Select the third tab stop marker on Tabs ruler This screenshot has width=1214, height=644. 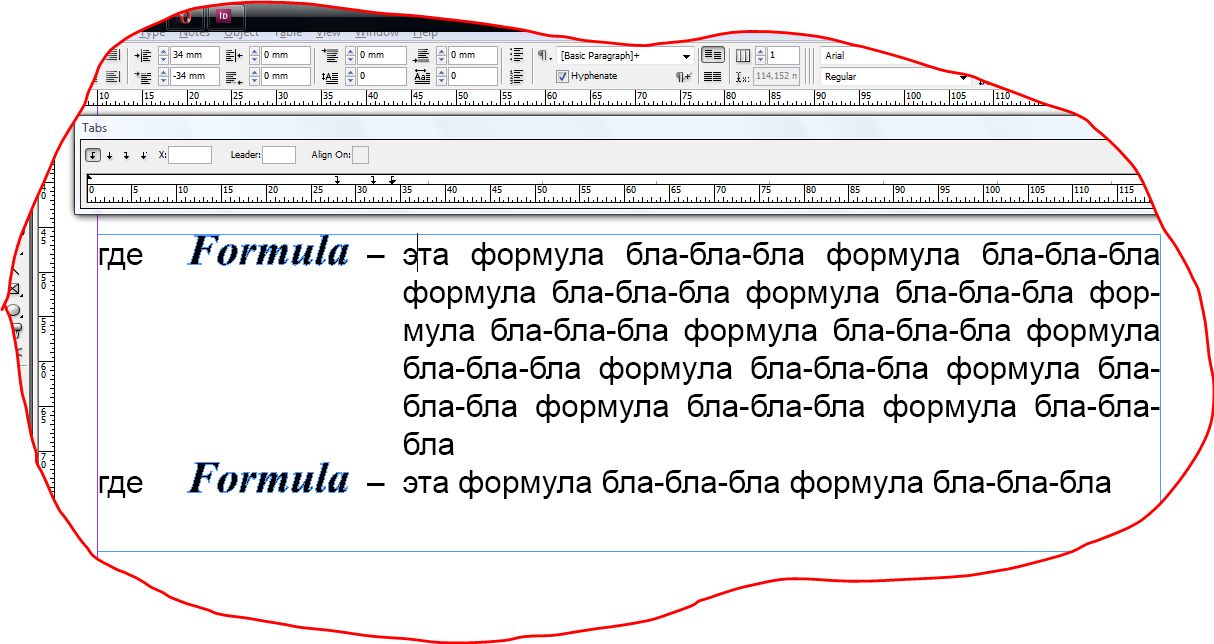coord(392,180)
